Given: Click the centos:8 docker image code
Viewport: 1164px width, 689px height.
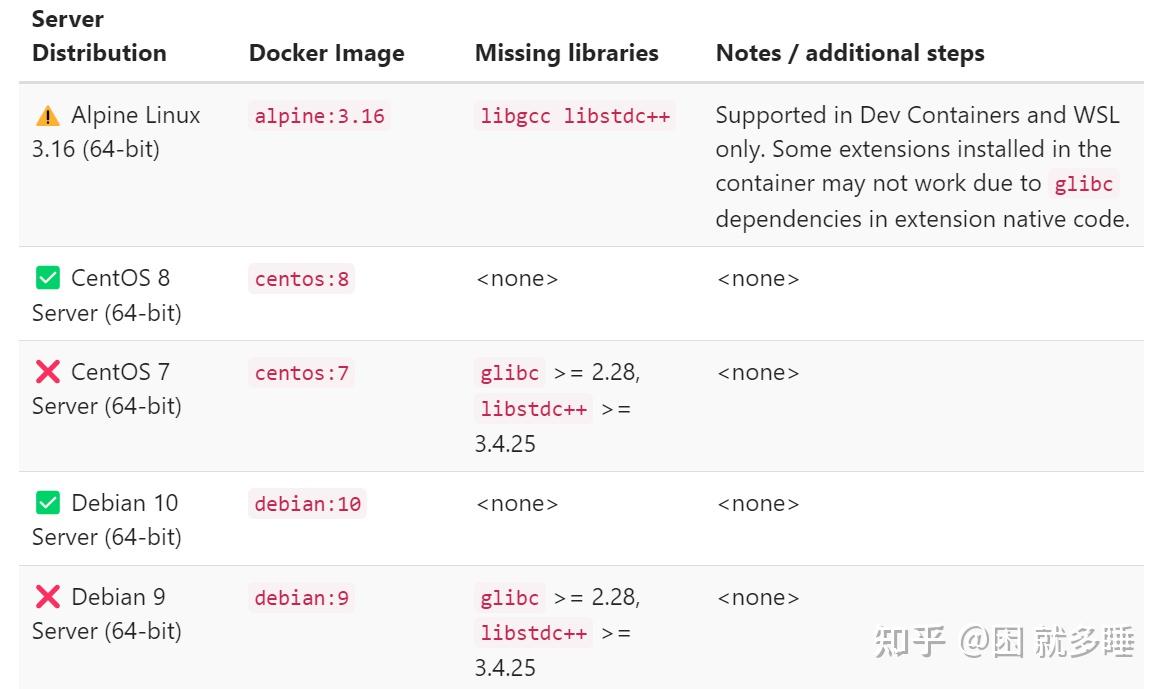Looking at the screenshot, I should pos(301,279).
